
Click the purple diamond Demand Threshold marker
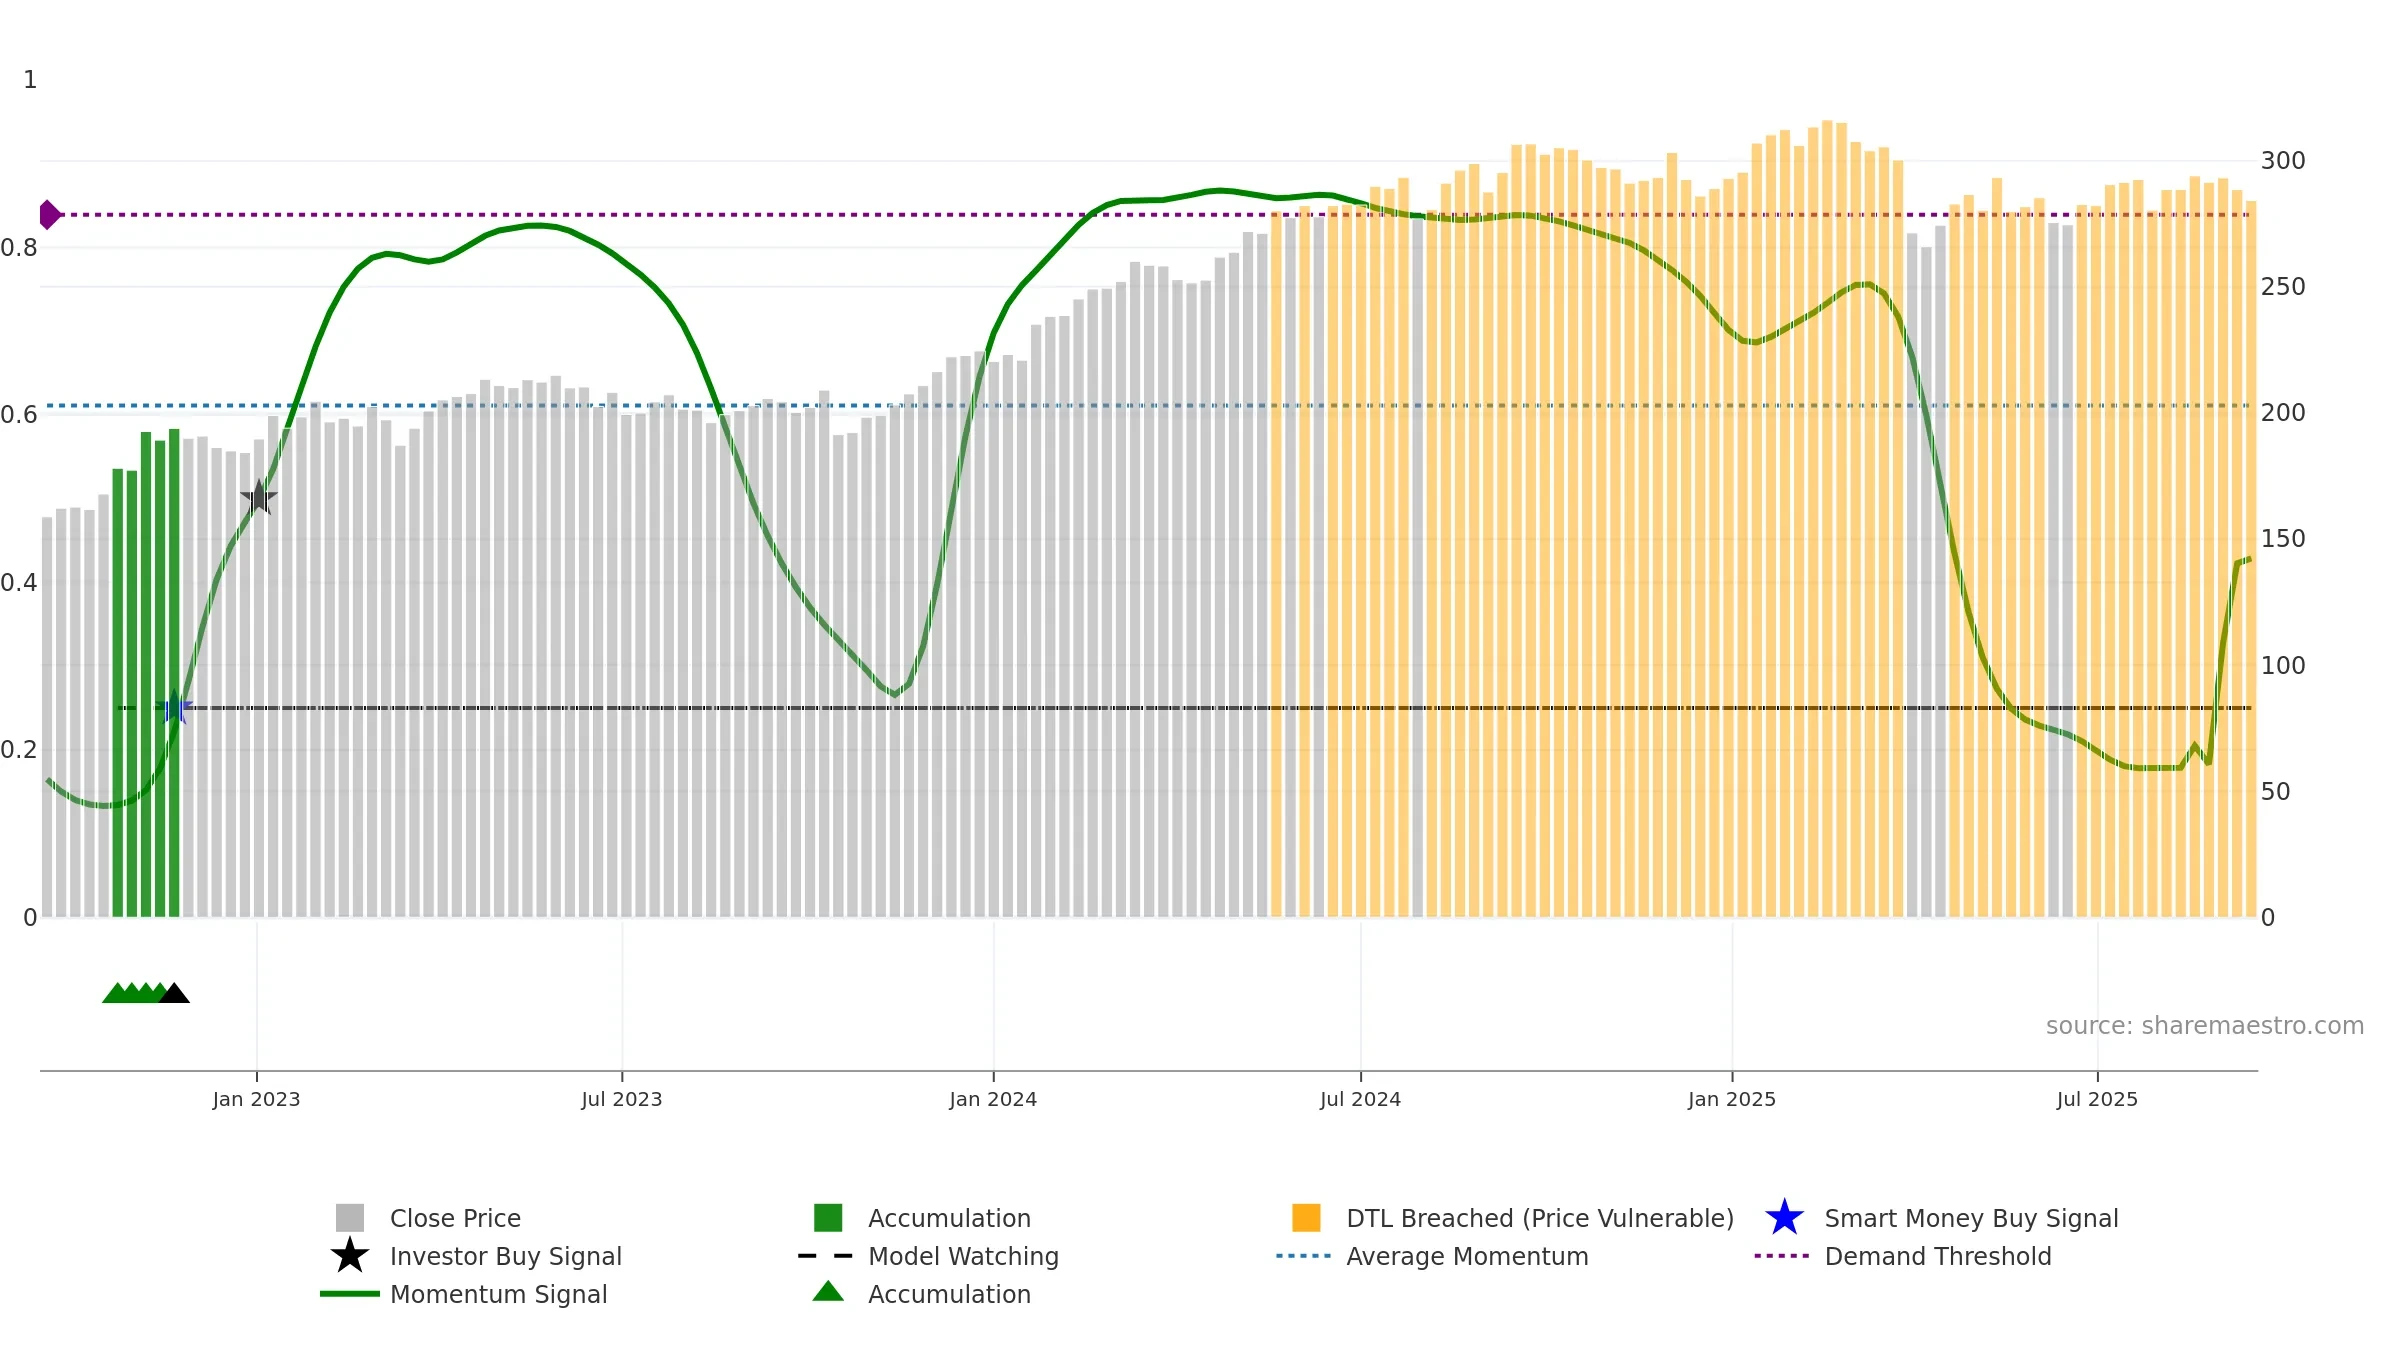(48, 214)
